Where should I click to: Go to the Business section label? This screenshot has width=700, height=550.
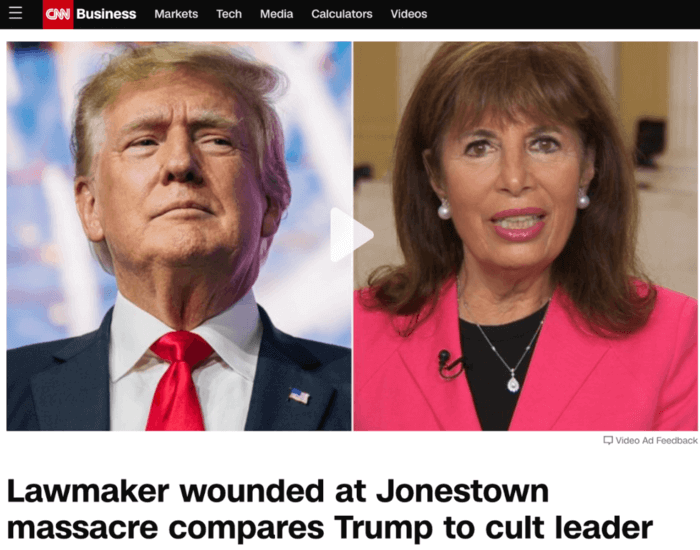[106, 14]
